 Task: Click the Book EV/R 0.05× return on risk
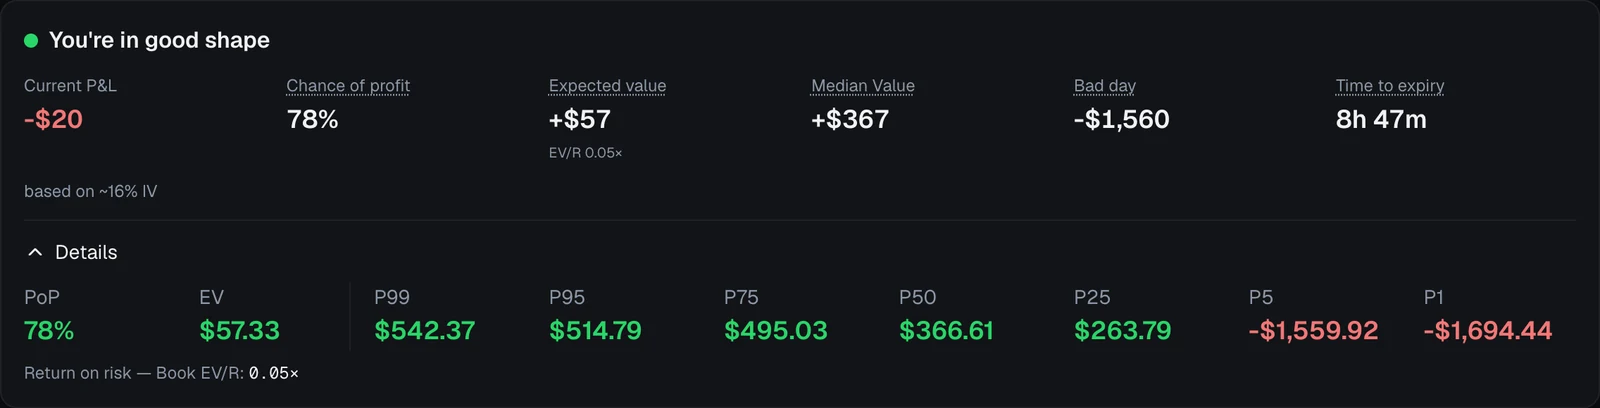point(227,373)
